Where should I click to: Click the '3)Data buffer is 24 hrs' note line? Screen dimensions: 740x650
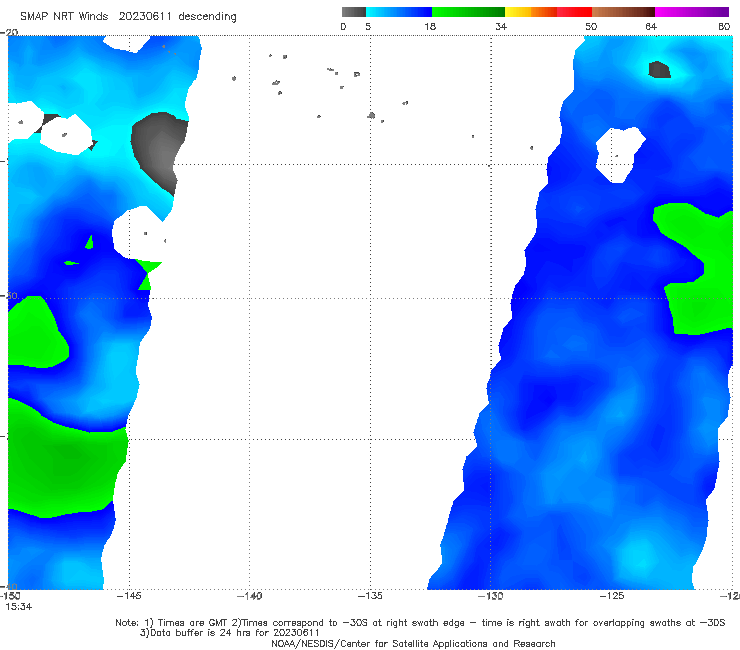click(229, 633)
